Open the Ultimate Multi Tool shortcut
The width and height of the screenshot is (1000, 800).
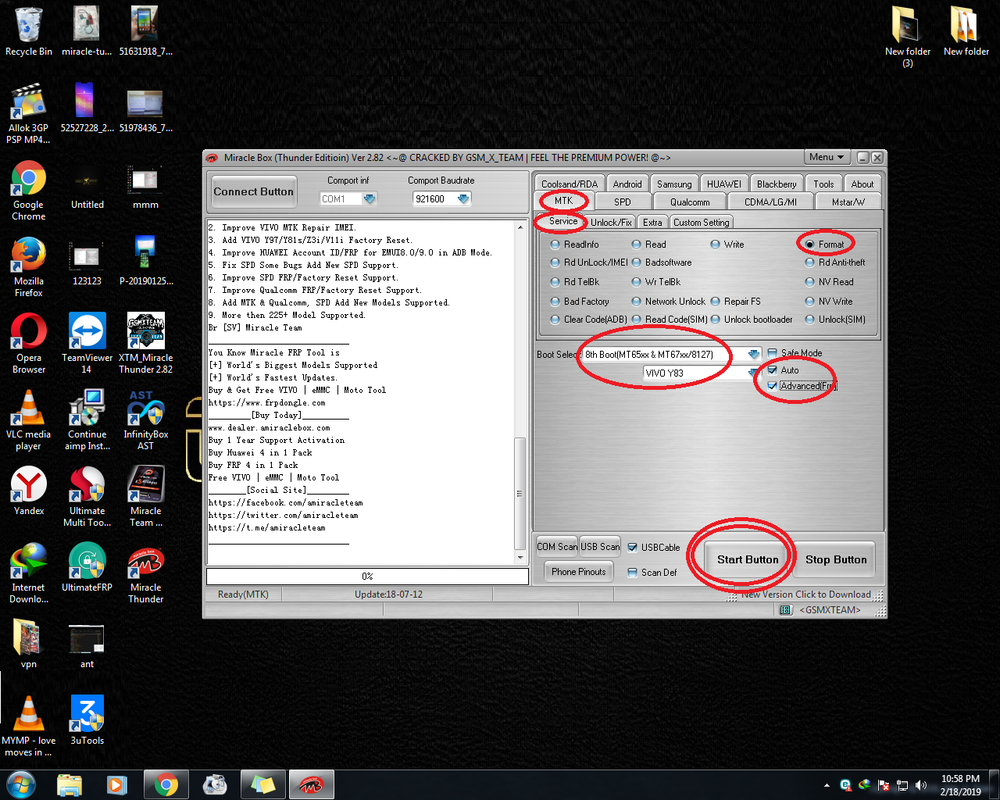87,497
